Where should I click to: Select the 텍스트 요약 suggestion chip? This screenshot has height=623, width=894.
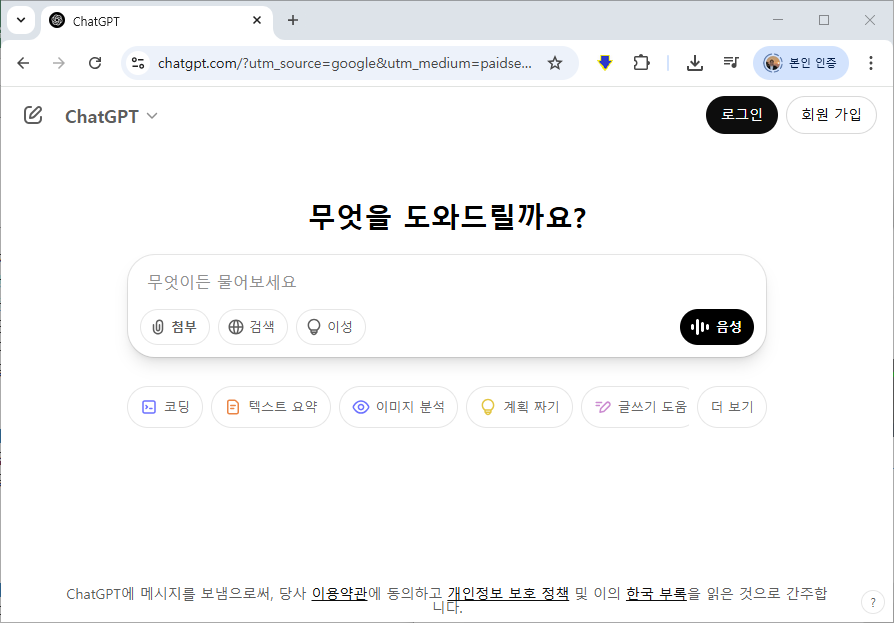[x=271, y=407]
